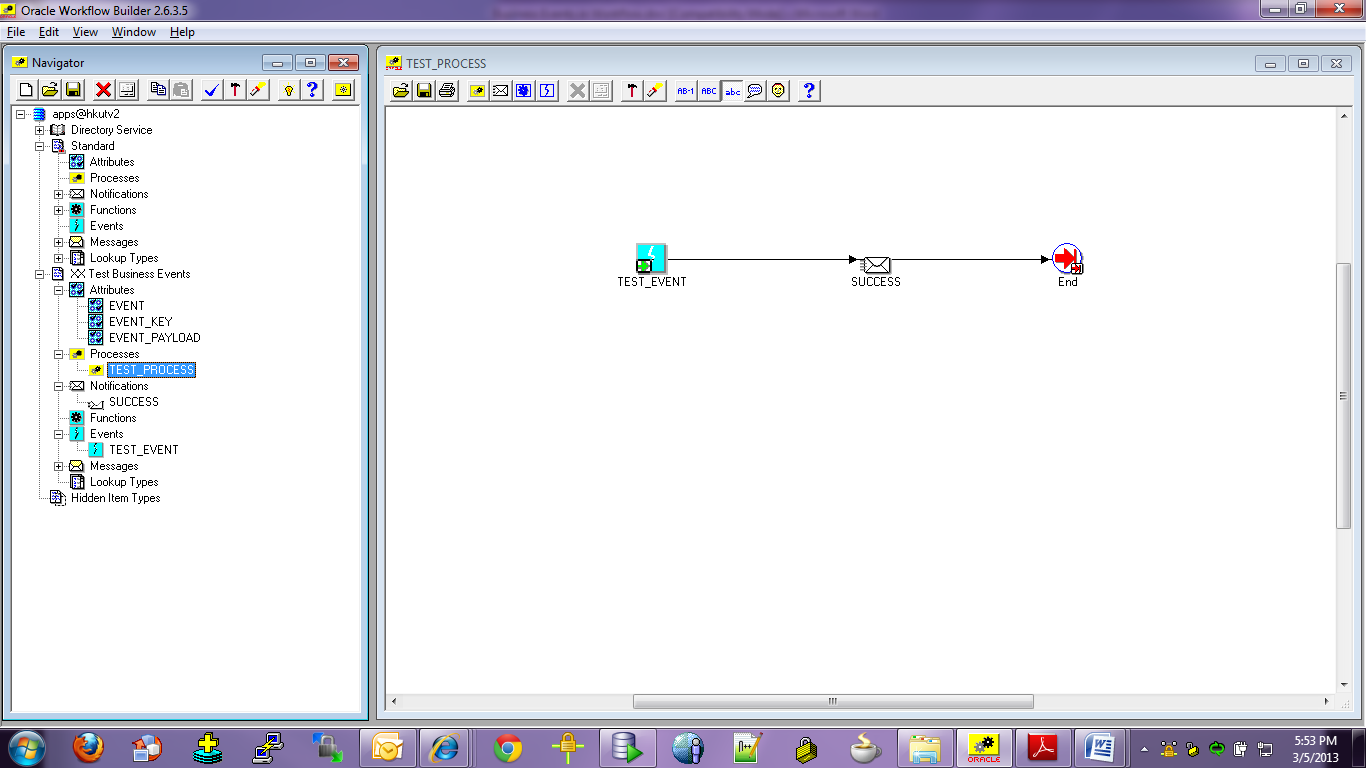Collapse Attributes under Test Business Events
Image resolution: width=1366 pixels, height=768 pixels.
coord(59,290)
